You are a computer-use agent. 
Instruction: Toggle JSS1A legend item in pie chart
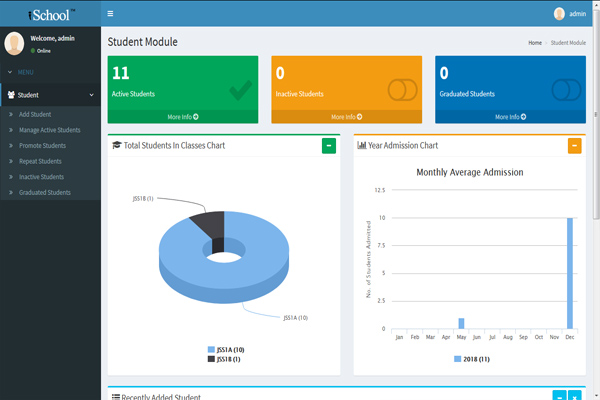pyautogui.click(x=224, y=349)
